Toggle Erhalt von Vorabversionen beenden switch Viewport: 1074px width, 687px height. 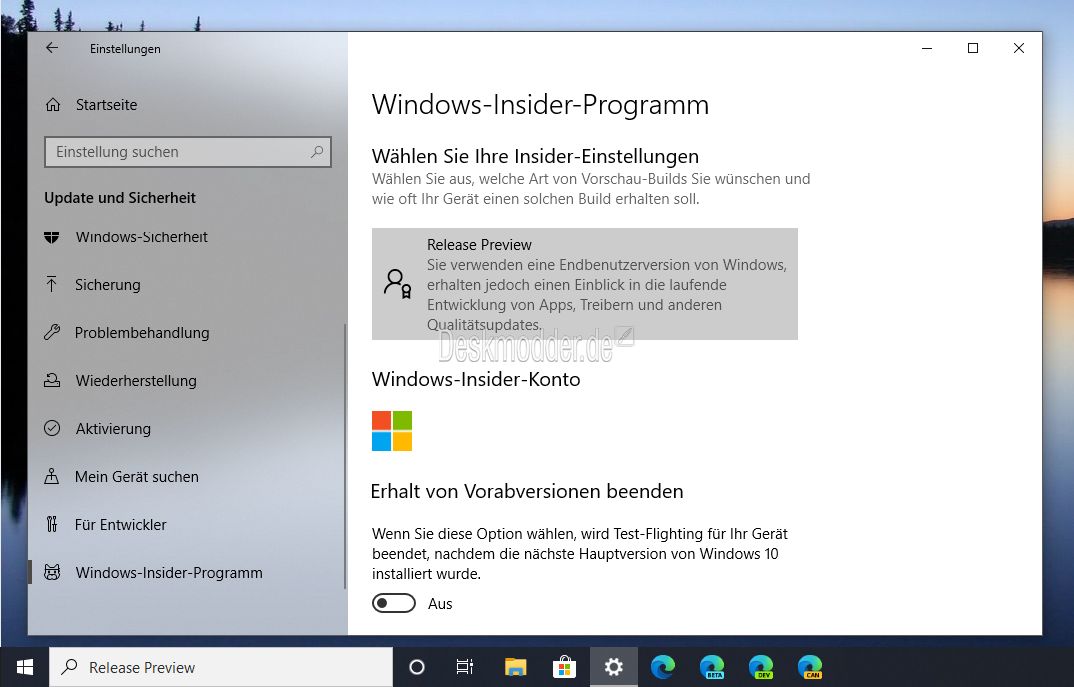click(x=394, y=603)
